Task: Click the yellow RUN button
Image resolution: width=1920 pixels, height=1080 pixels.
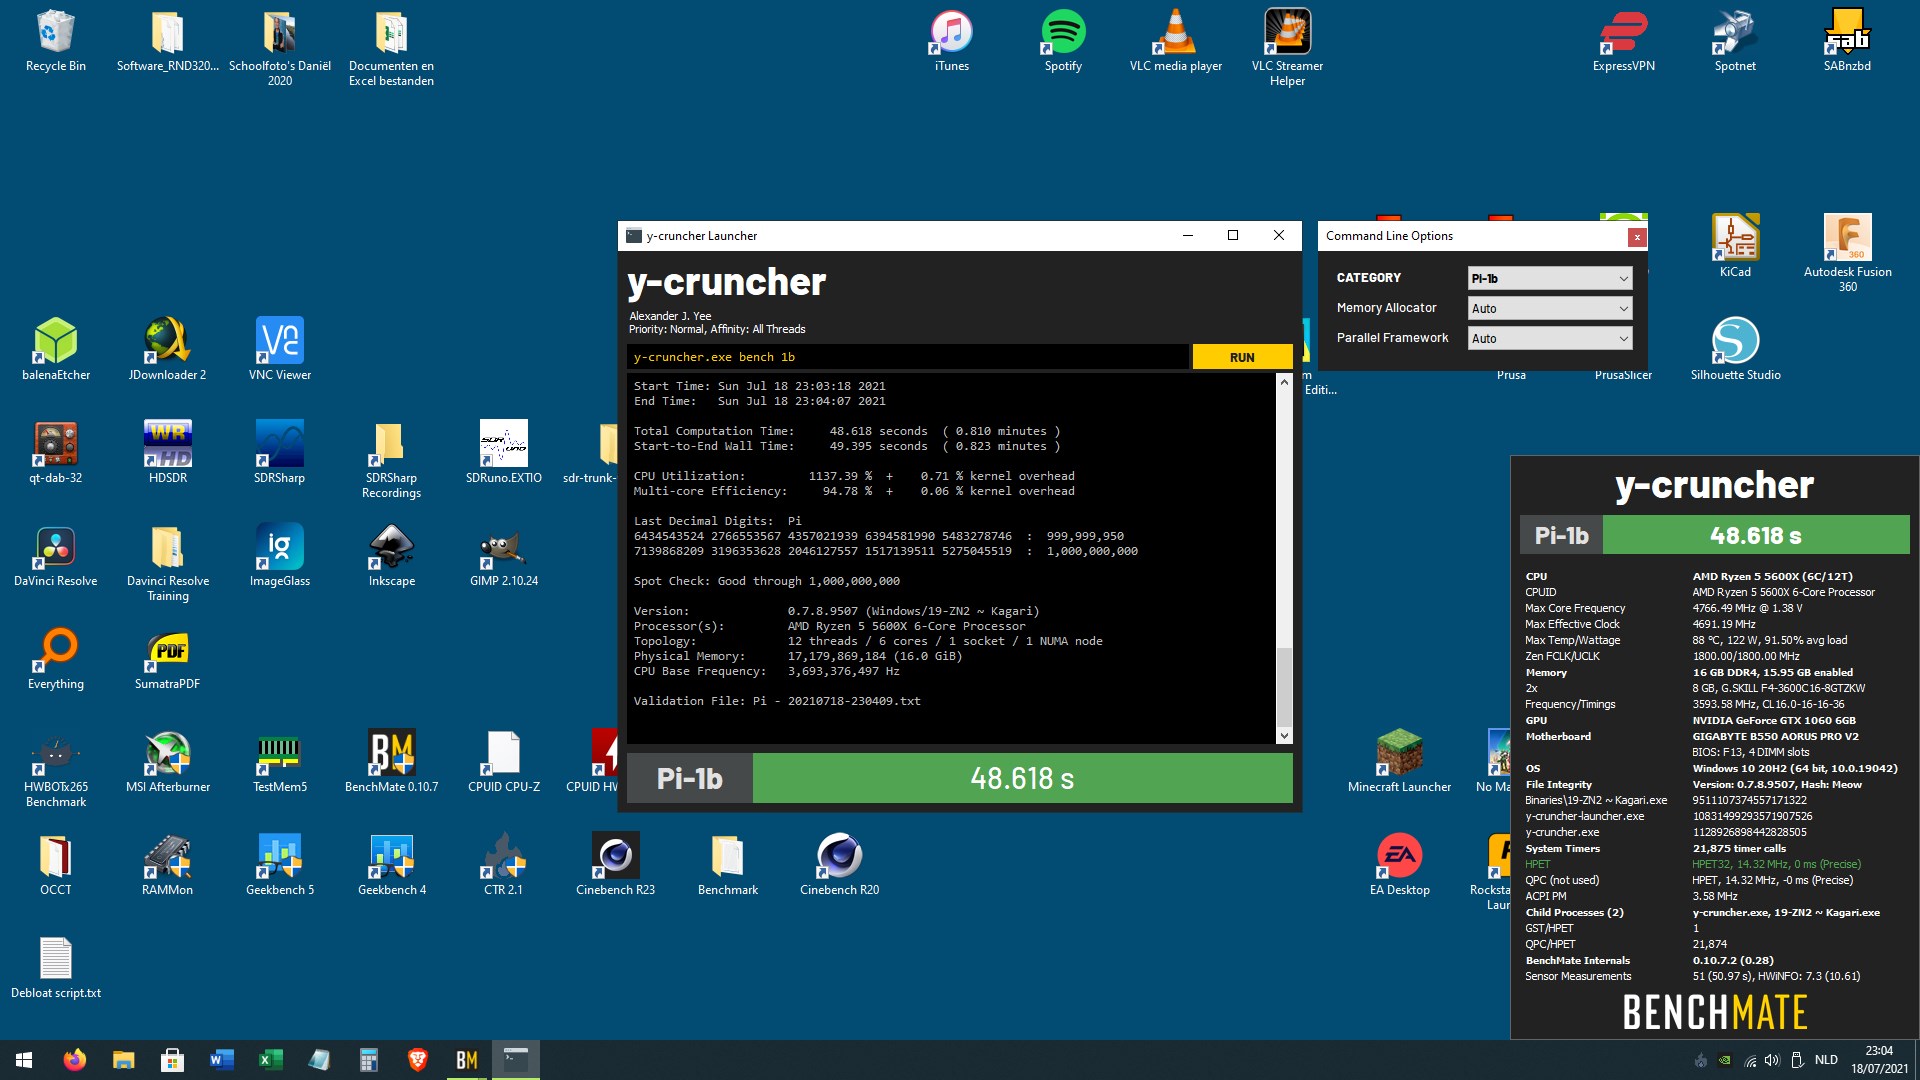Action: 1242,357
